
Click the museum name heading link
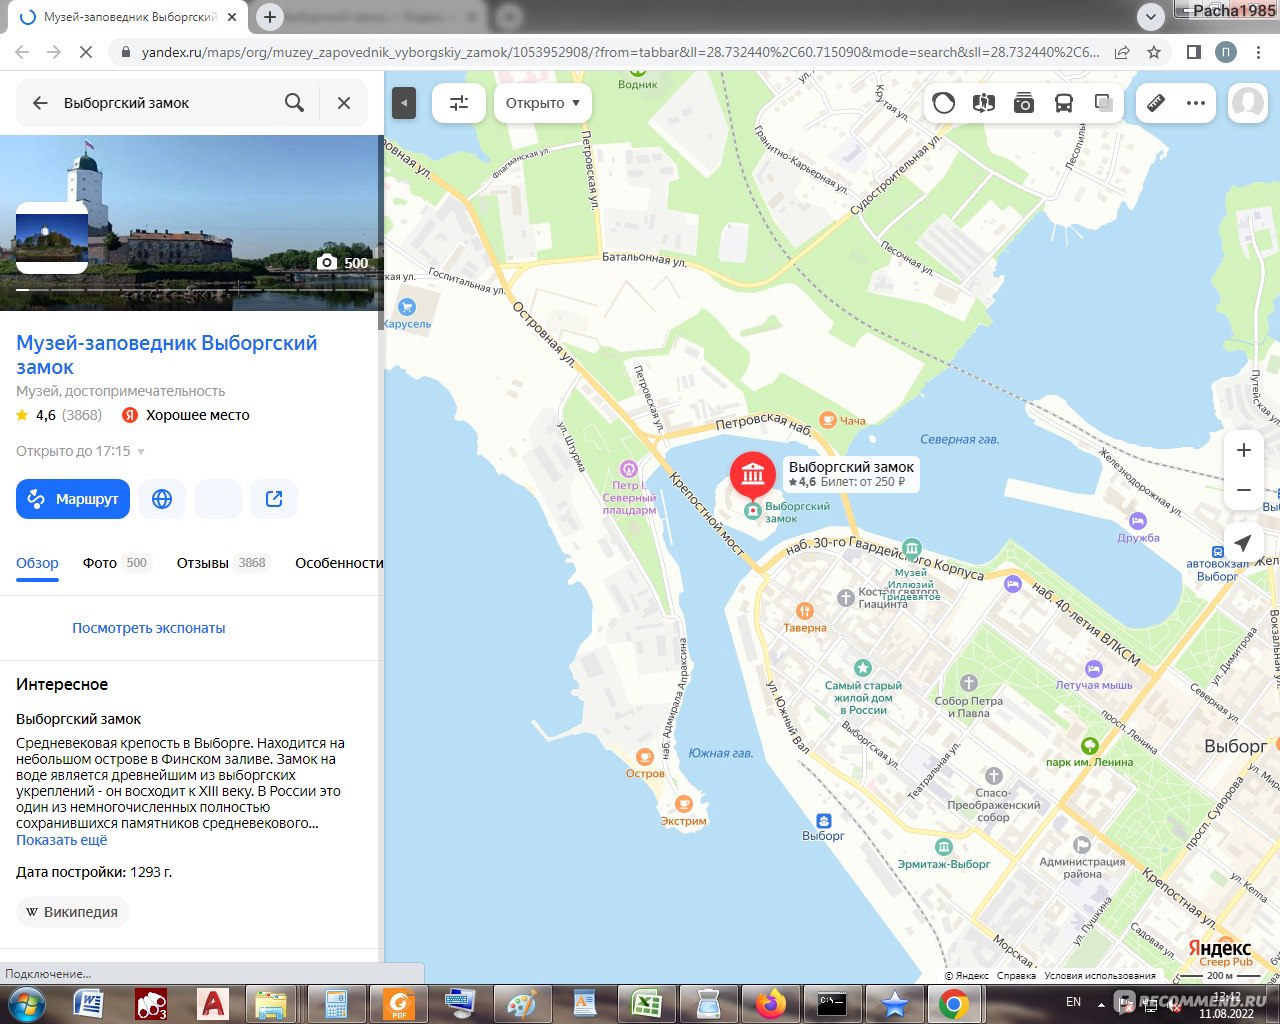point(166,355)
